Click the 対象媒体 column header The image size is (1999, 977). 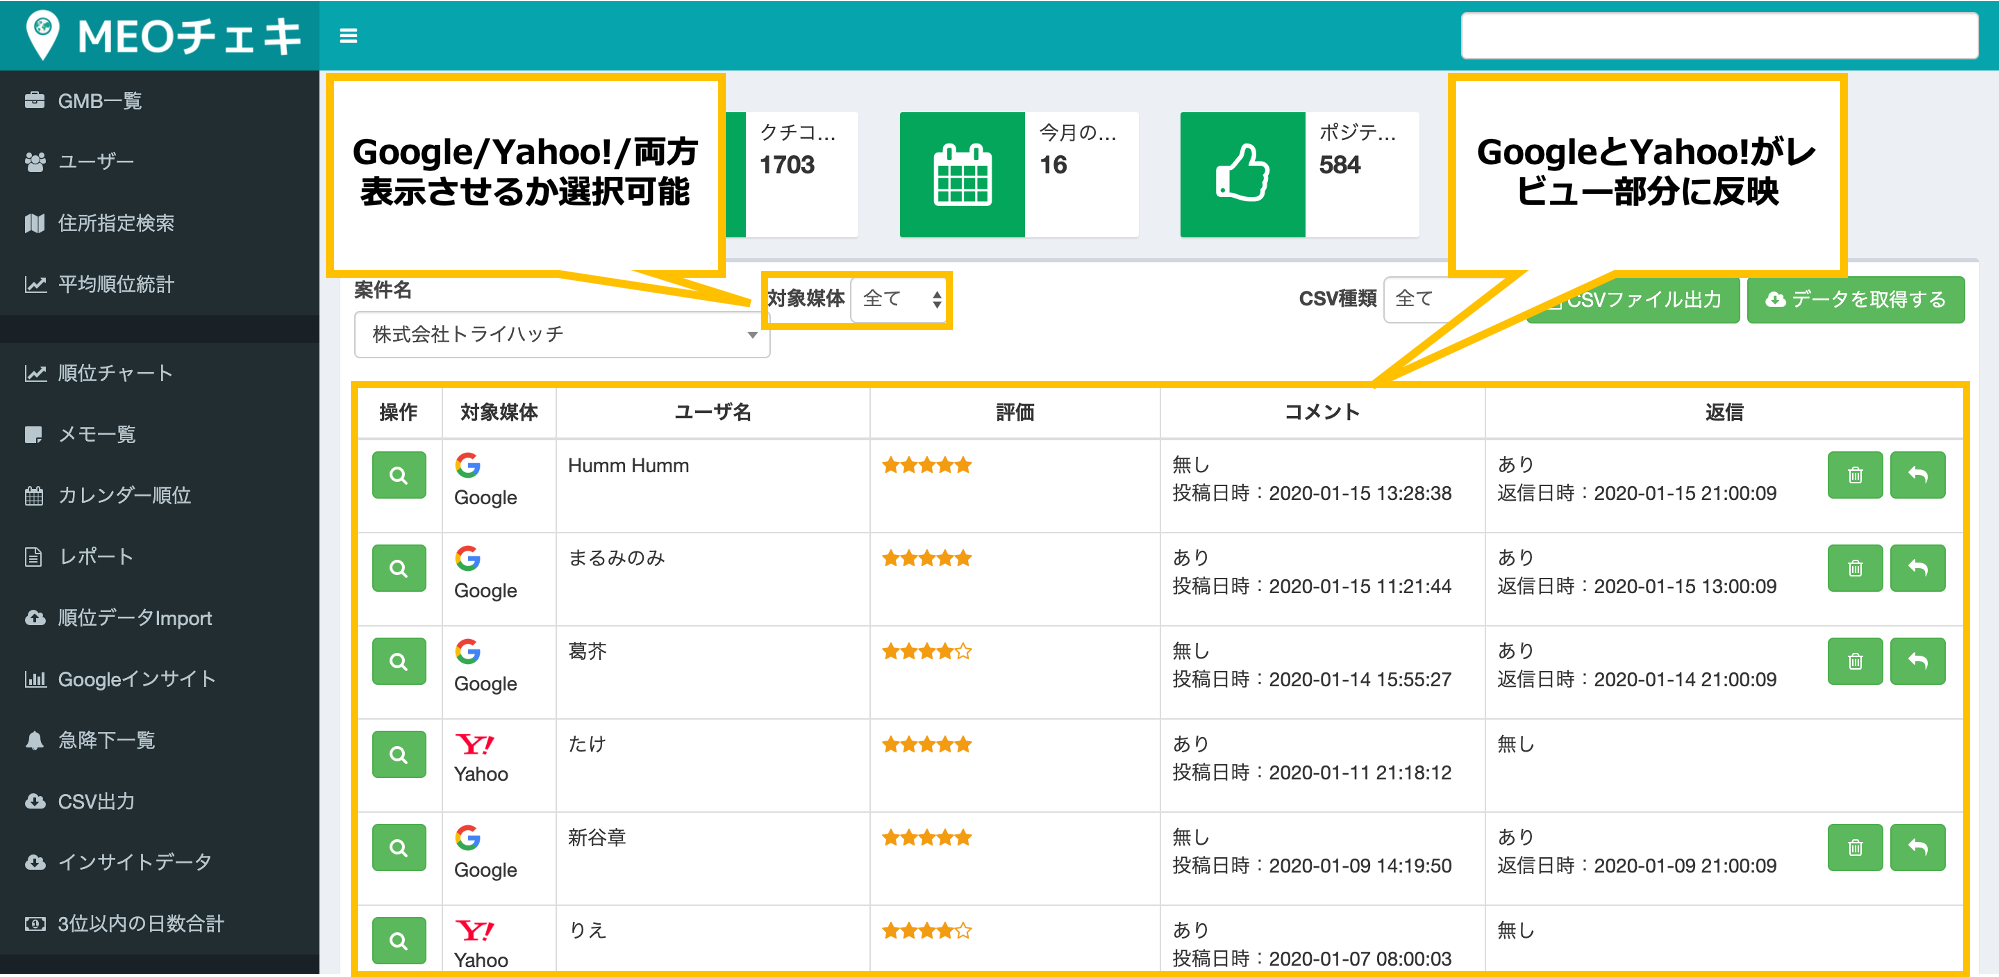pos(499,412)
